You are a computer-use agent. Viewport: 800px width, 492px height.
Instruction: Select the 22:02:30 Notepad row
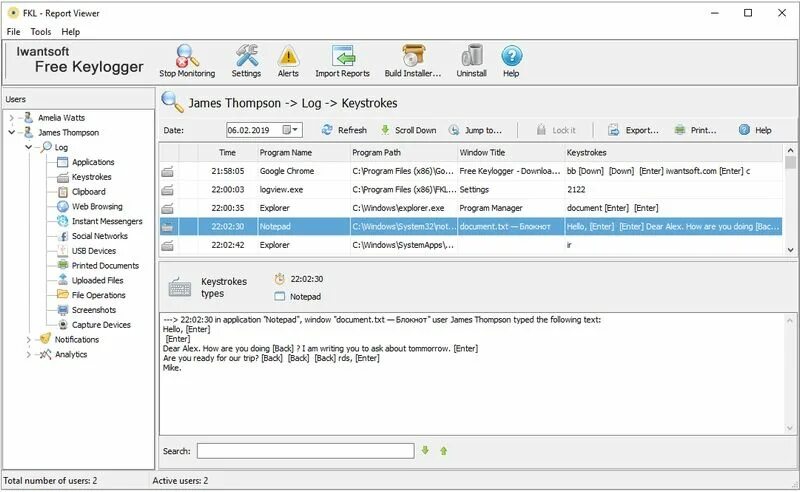[x=471, y=227]
